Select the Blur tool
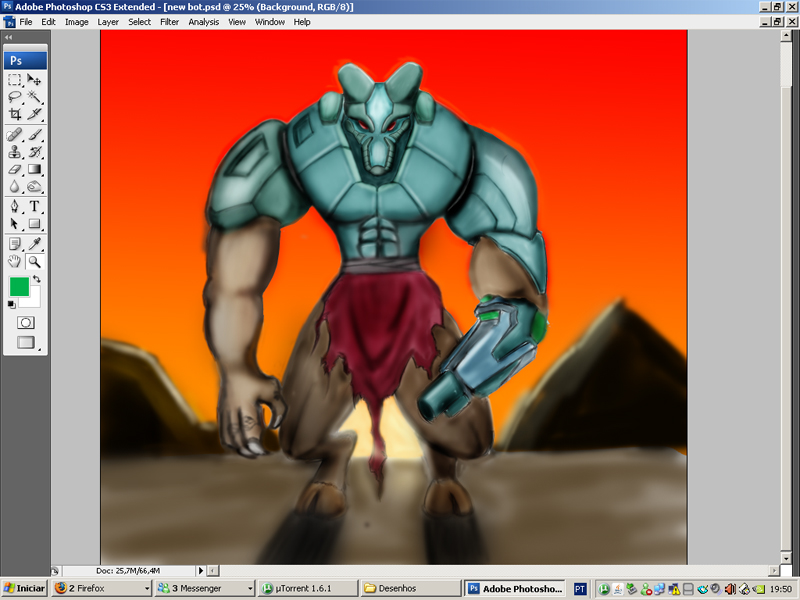Viewport: 800px width, 600px height. [14, 186]
